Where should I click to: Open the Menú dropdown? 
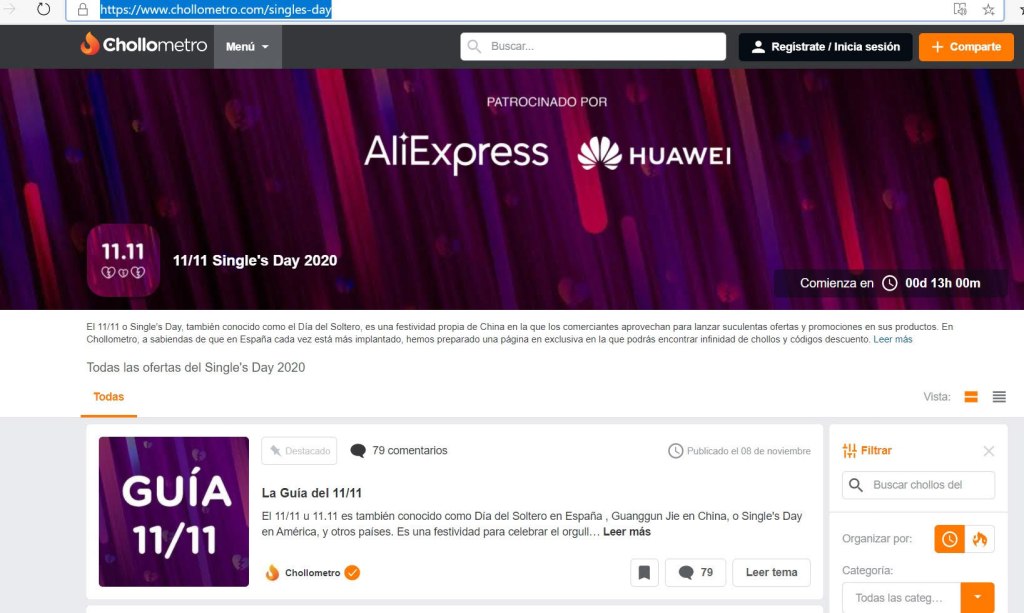(x=247, y=47)
